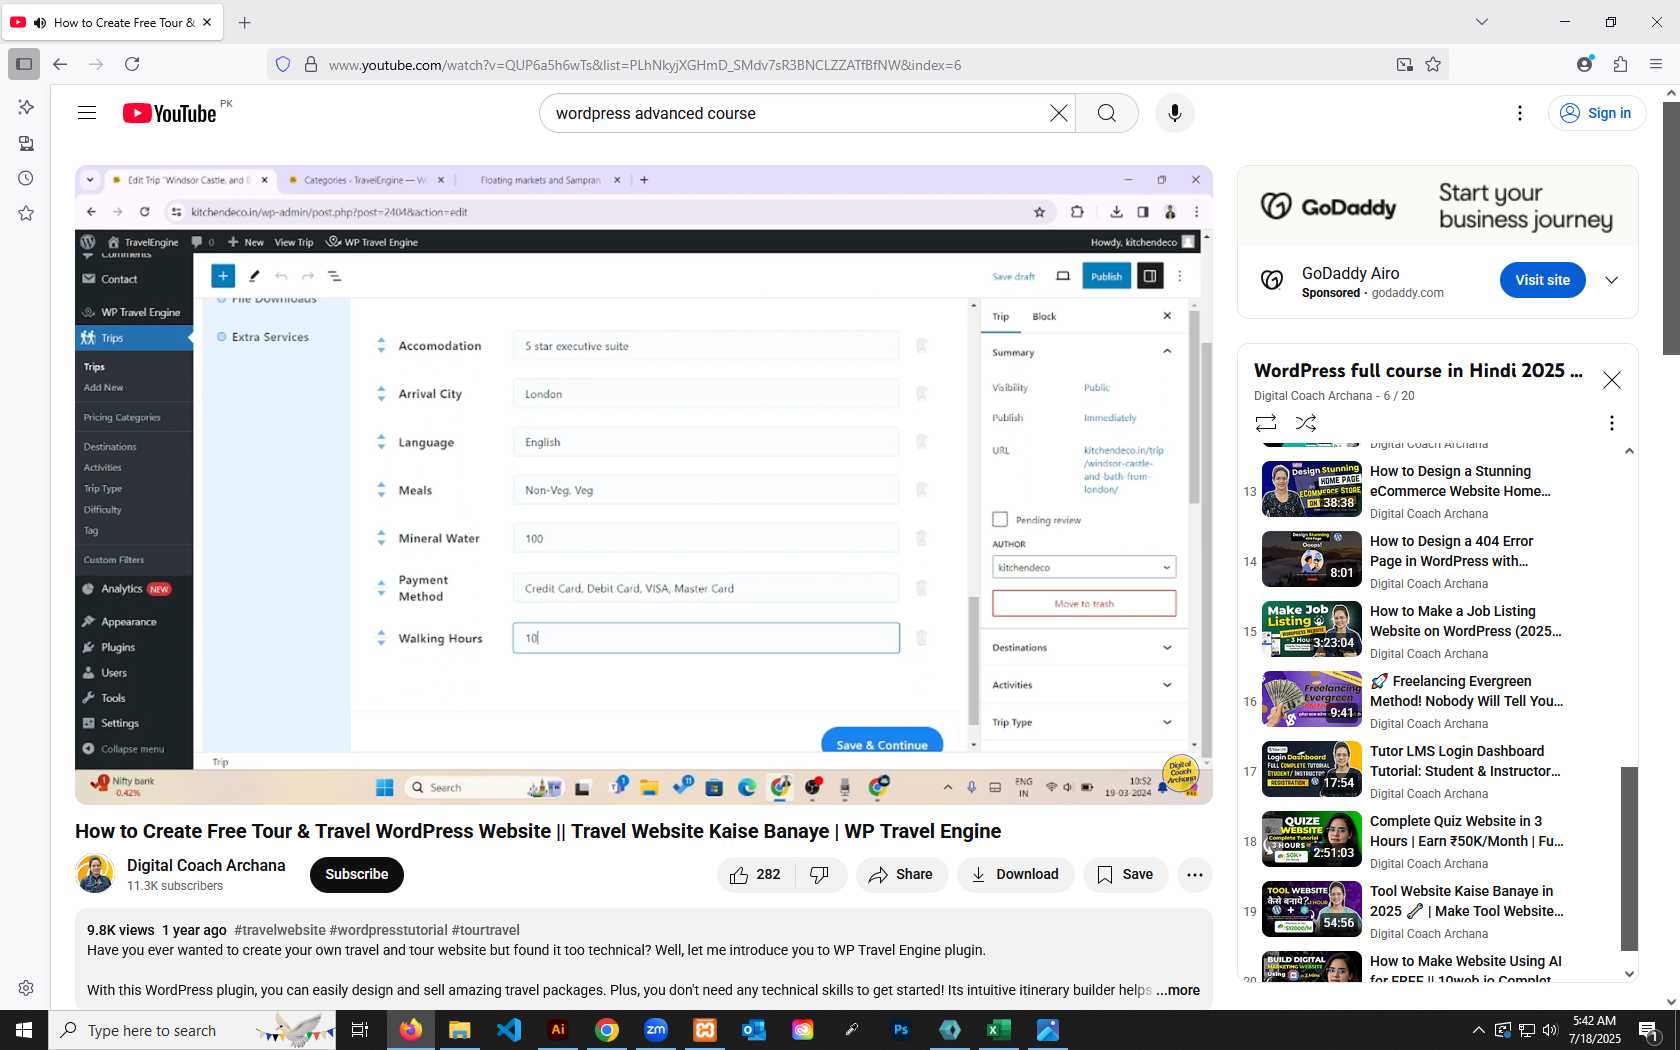Open Digital Coach Archana channel avatar
1680x1050 pixels.
point(95,874)
